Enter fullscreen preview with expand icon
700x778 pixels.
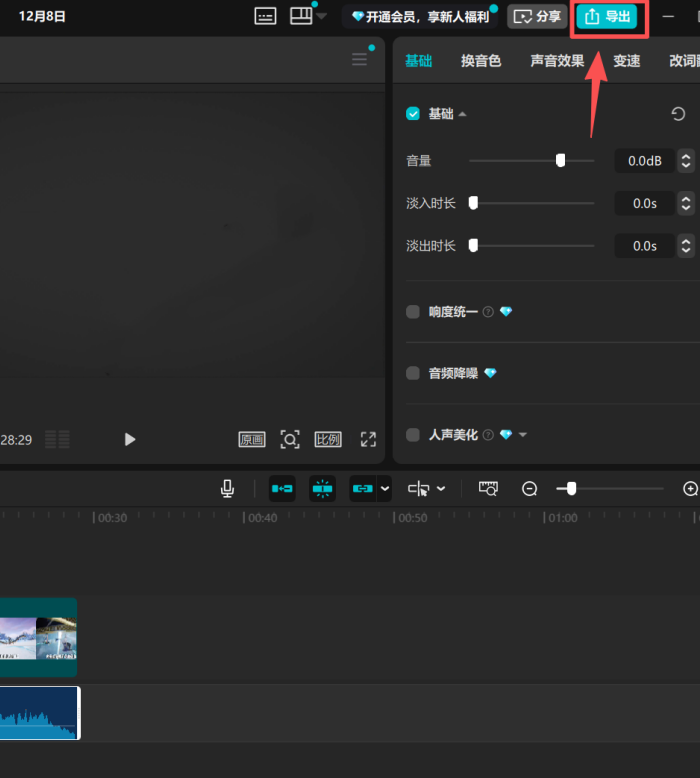coord(368,440)
